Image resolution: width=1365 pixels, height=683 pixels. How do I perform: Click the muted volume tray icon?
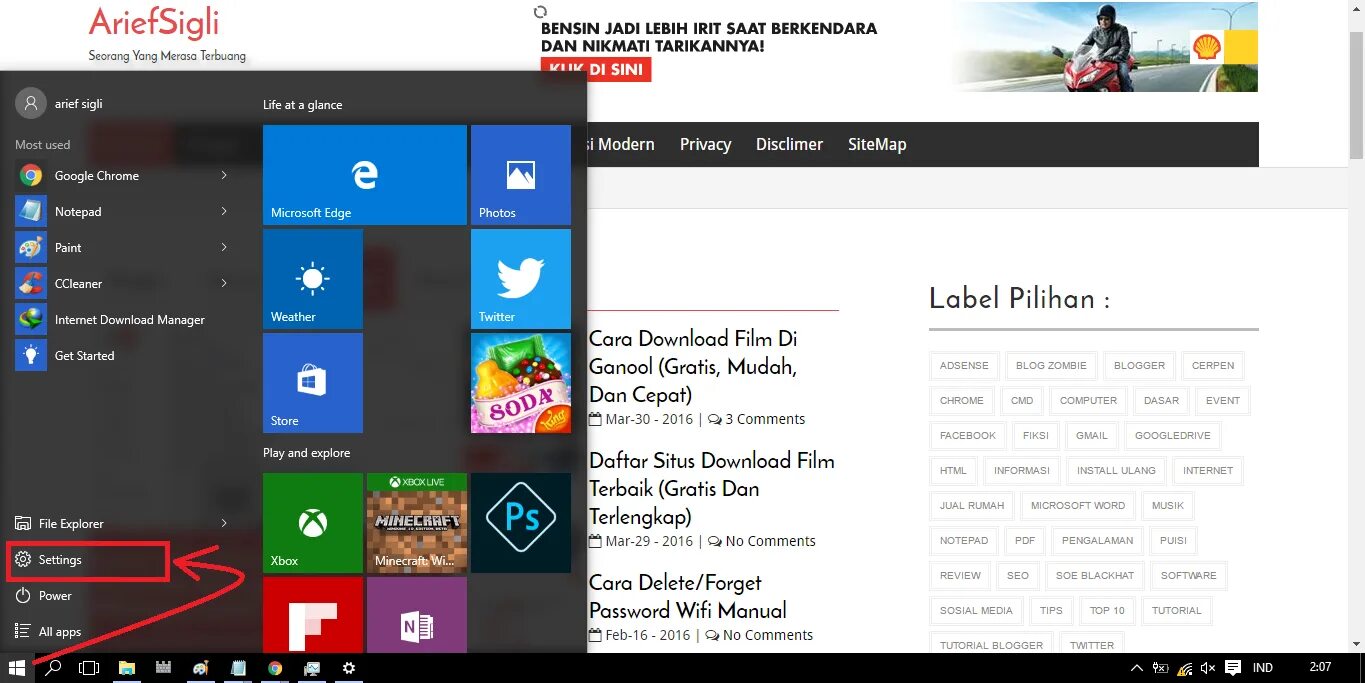(1208, 668)
